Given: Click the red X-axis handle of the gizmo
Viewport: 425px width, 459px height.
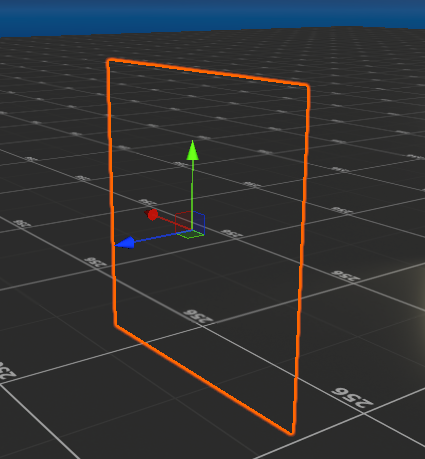Looking at the screenshot, I should [152, 215].
